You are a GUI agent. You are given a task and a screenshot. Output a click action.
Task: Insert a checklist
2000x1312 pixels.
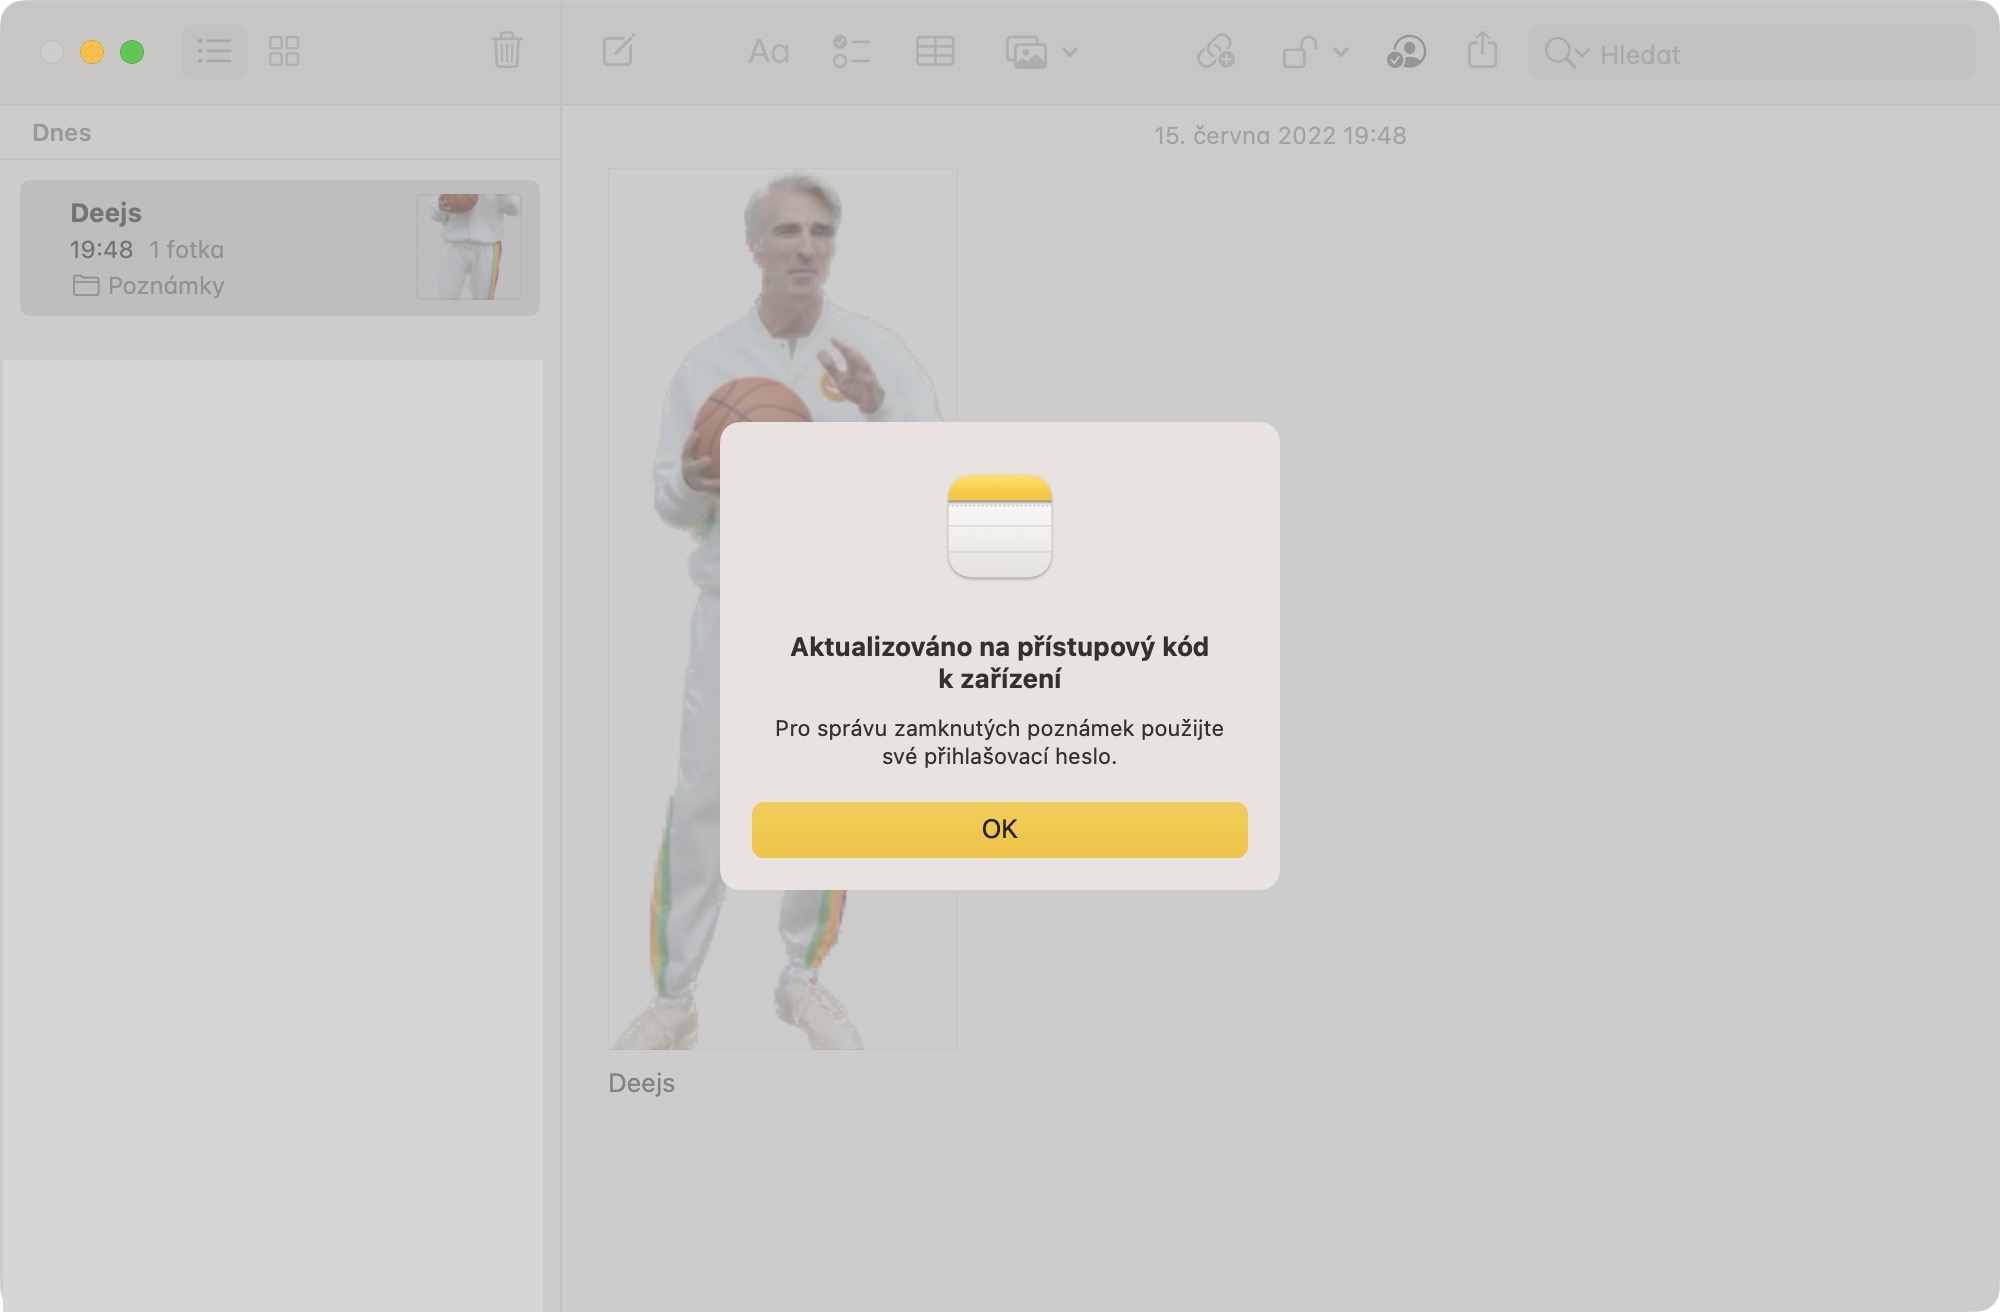pyautogui.click(x=851, y=52)
